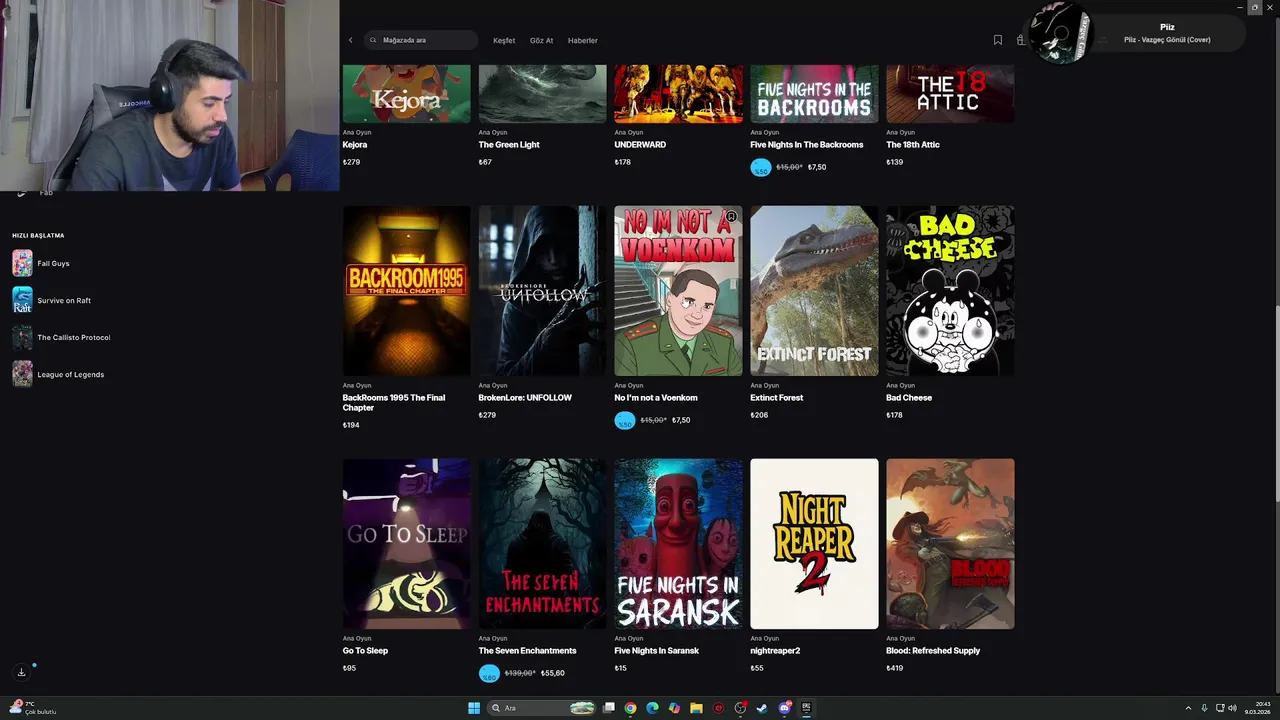Open BackRooms 1995 The Final Chapter cover
This screenshot has width=1280, height=720.
406,291
